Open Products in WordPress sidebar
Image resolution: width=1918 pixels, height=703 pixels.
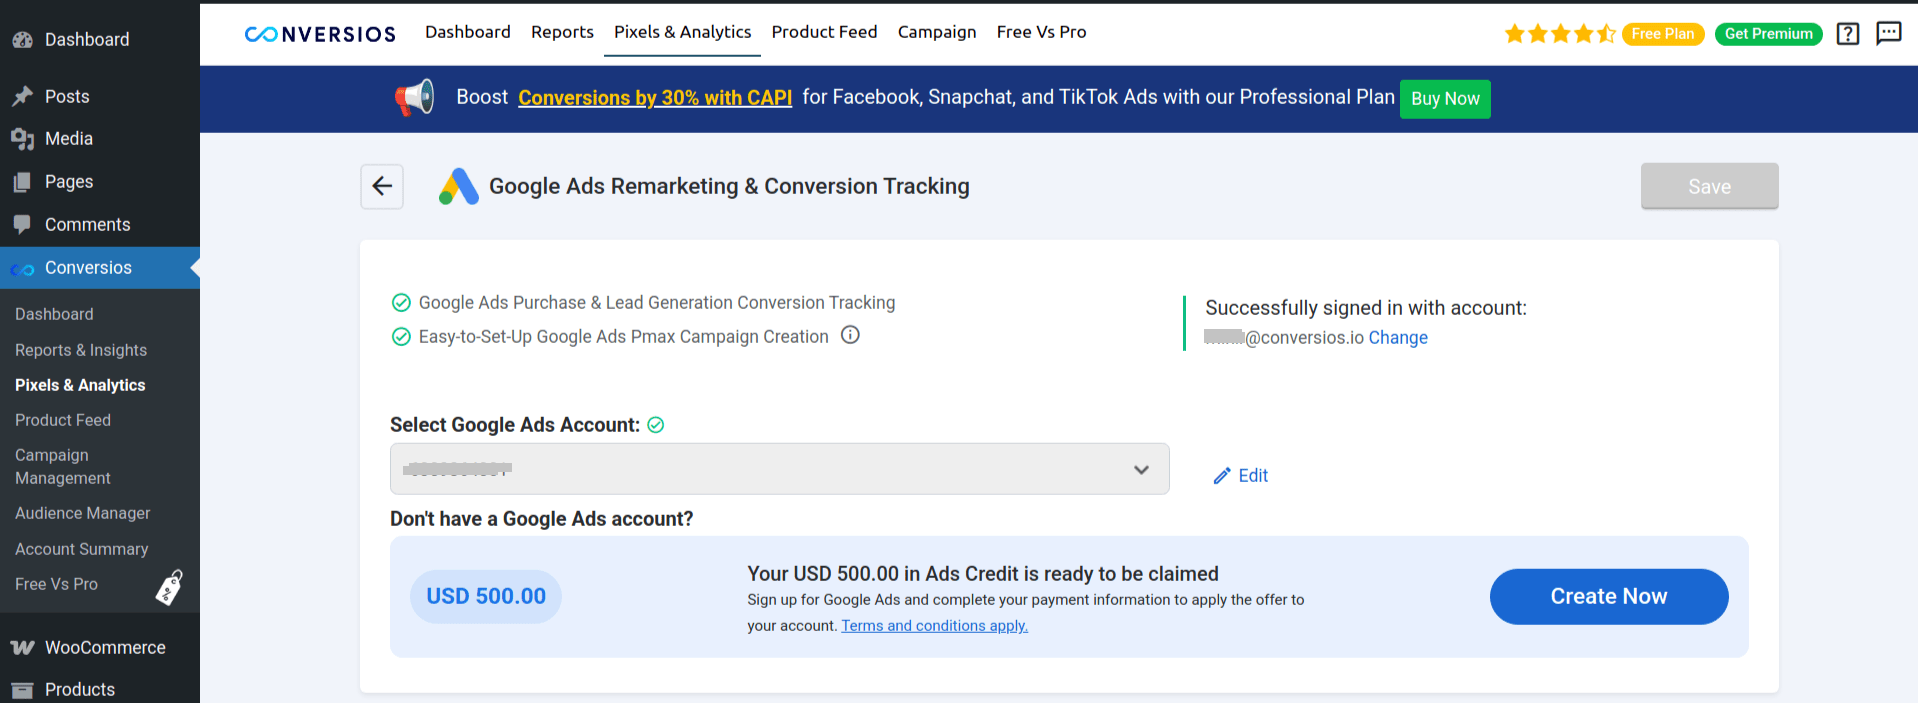pyautogui.click(x=100, y=689)
